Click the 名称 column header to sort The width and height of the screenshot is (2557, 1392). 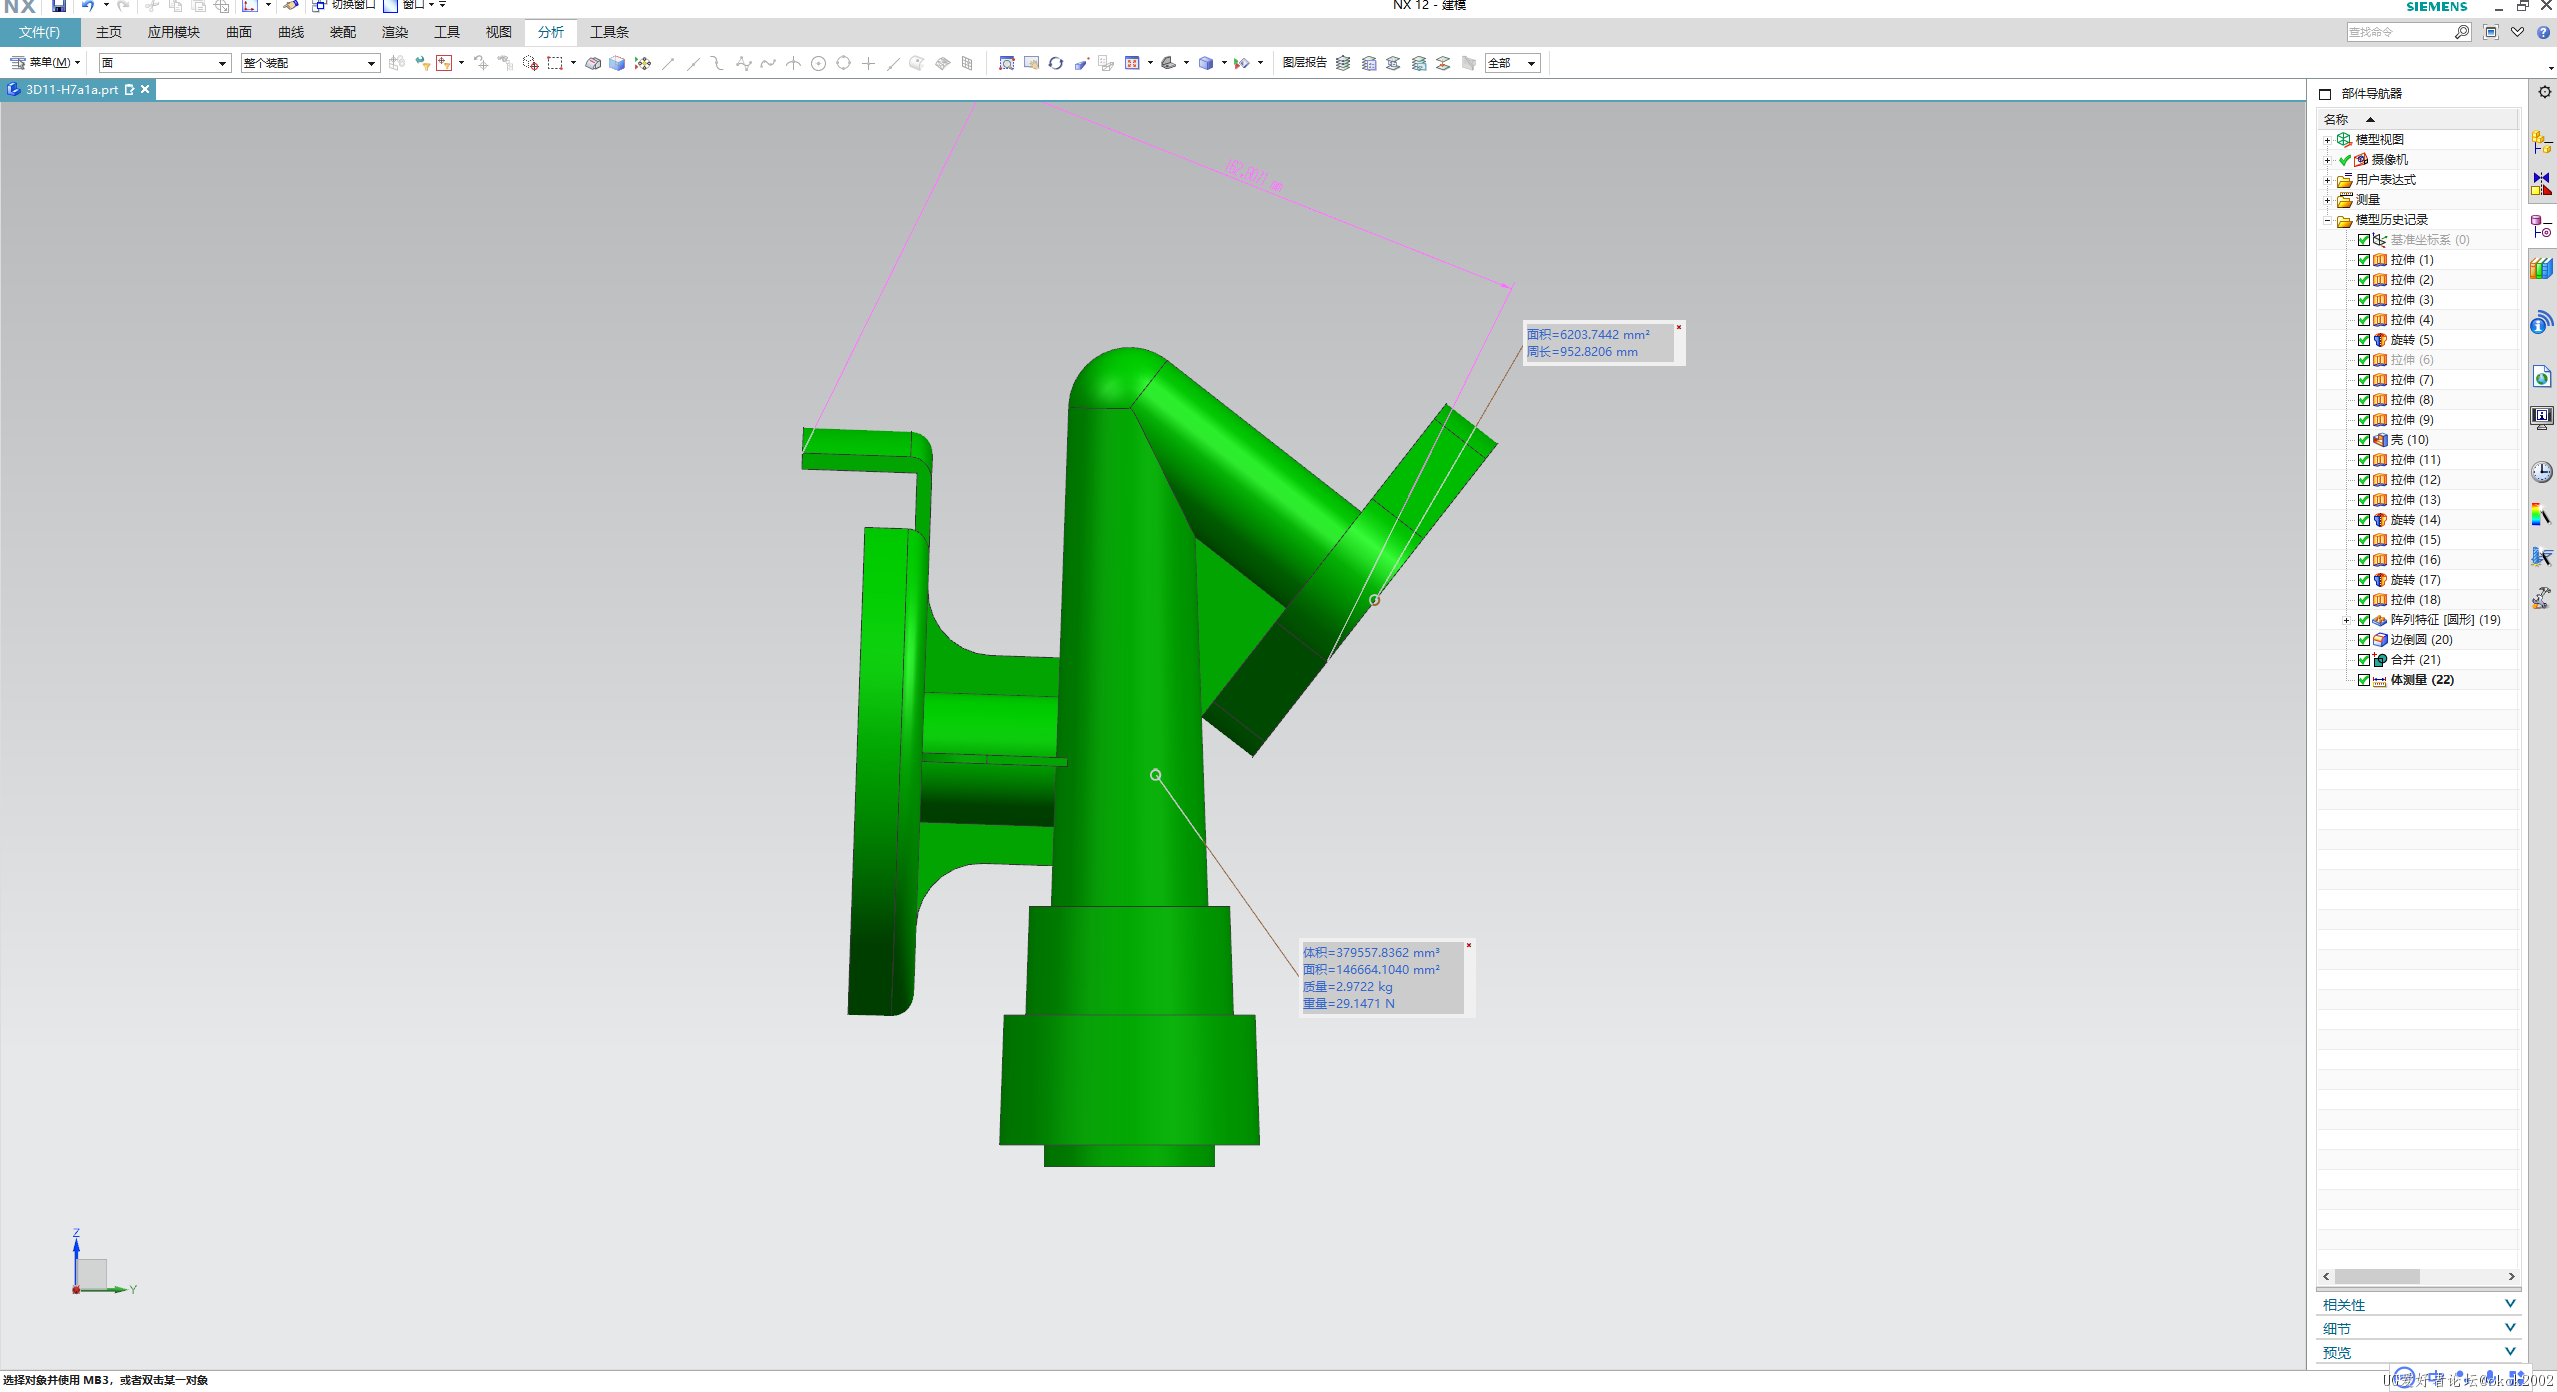(x=2418, y=119)
